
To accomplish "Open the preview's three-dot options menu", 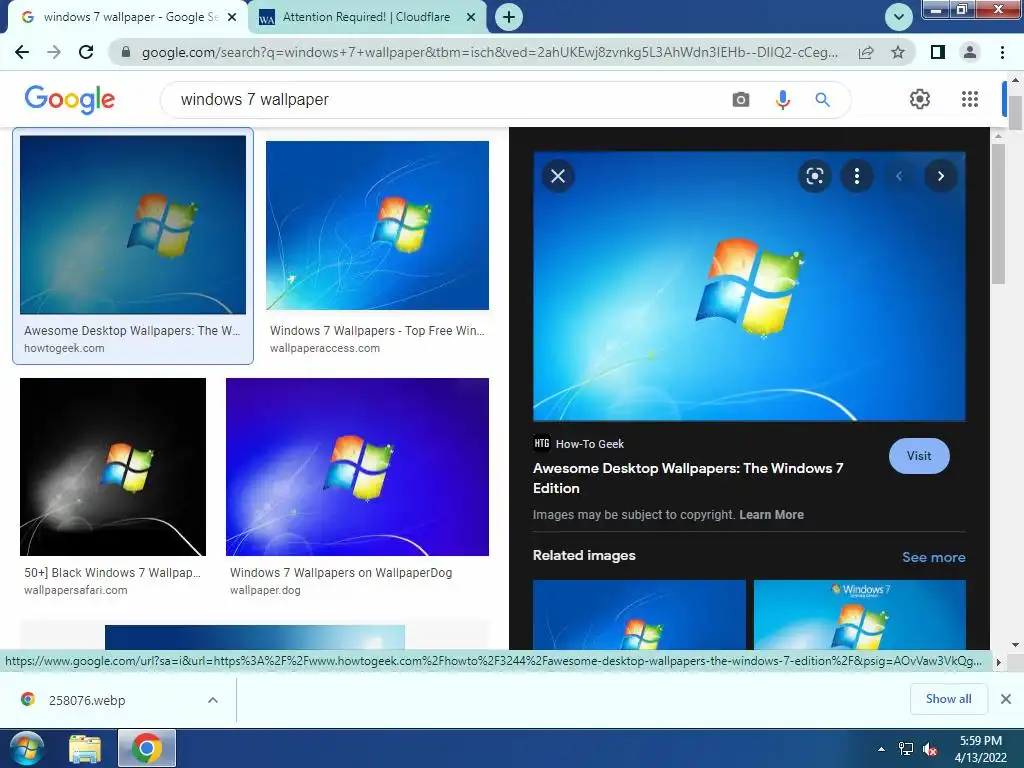I will click(857, 176).
